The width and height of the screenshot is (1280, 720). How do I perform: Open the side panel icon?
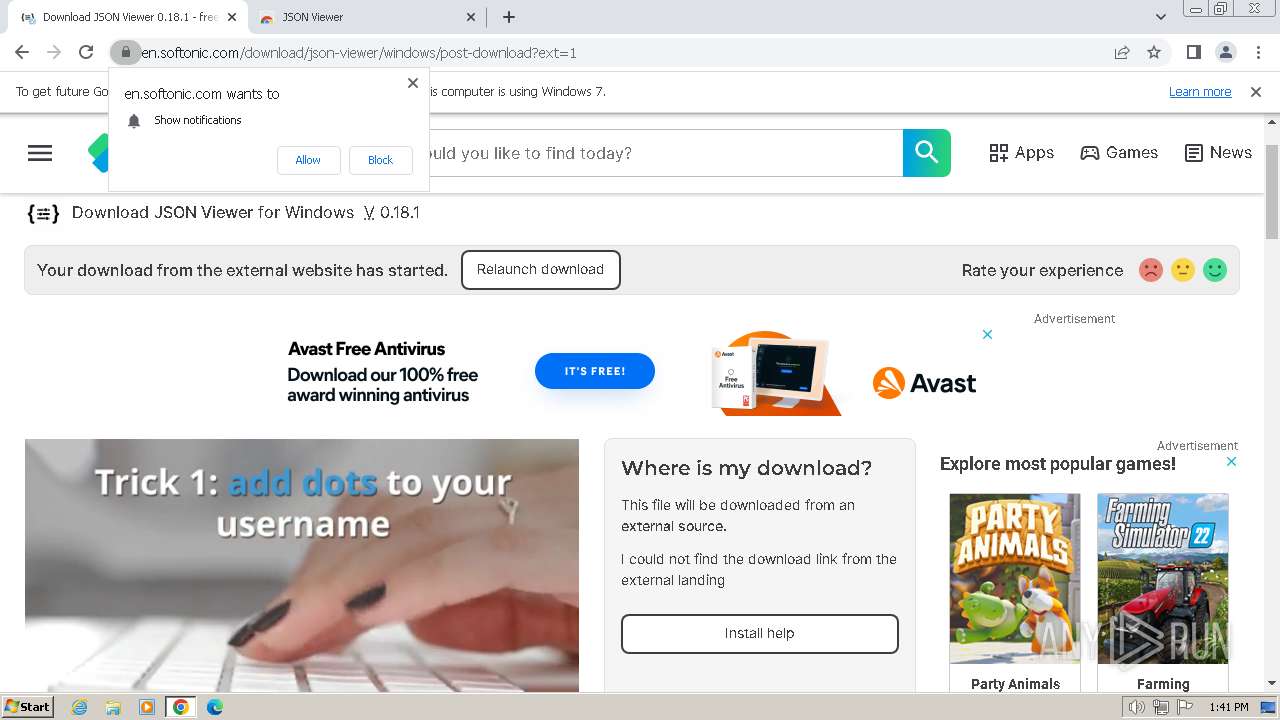(1193, 52)
